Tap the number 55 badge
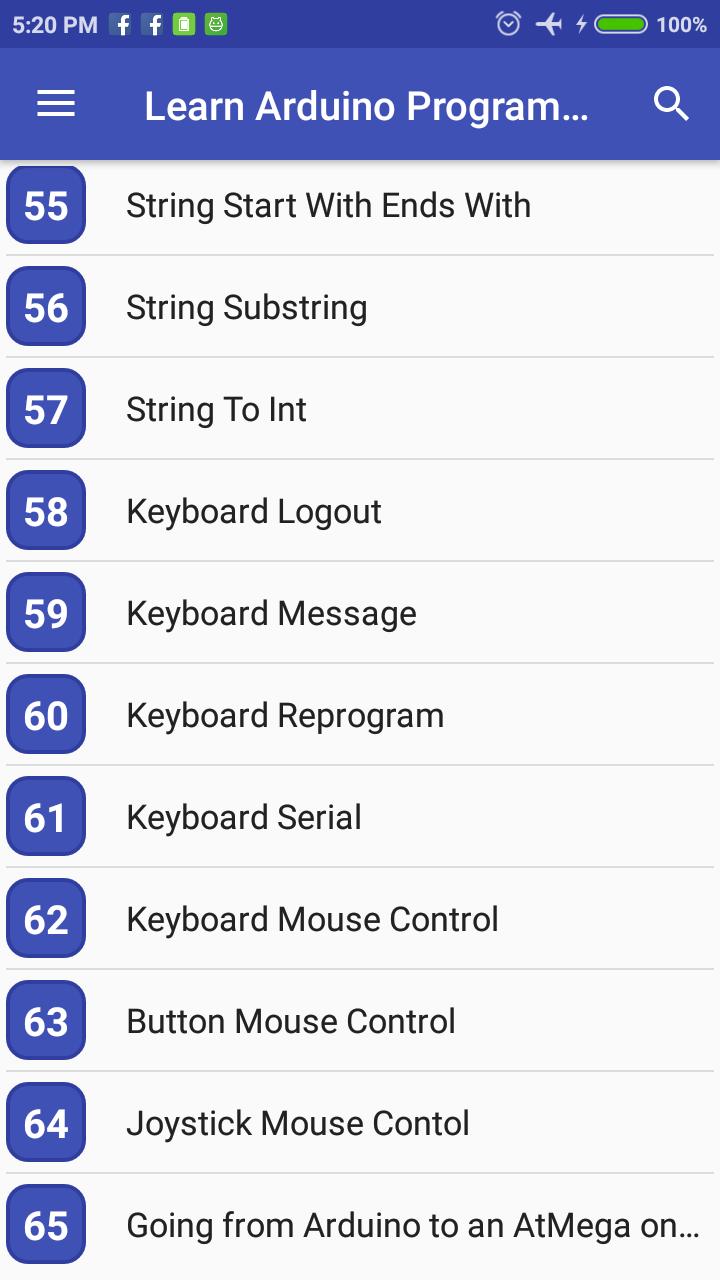Viewport: 720px width, 1280px height. coord(46,206)
